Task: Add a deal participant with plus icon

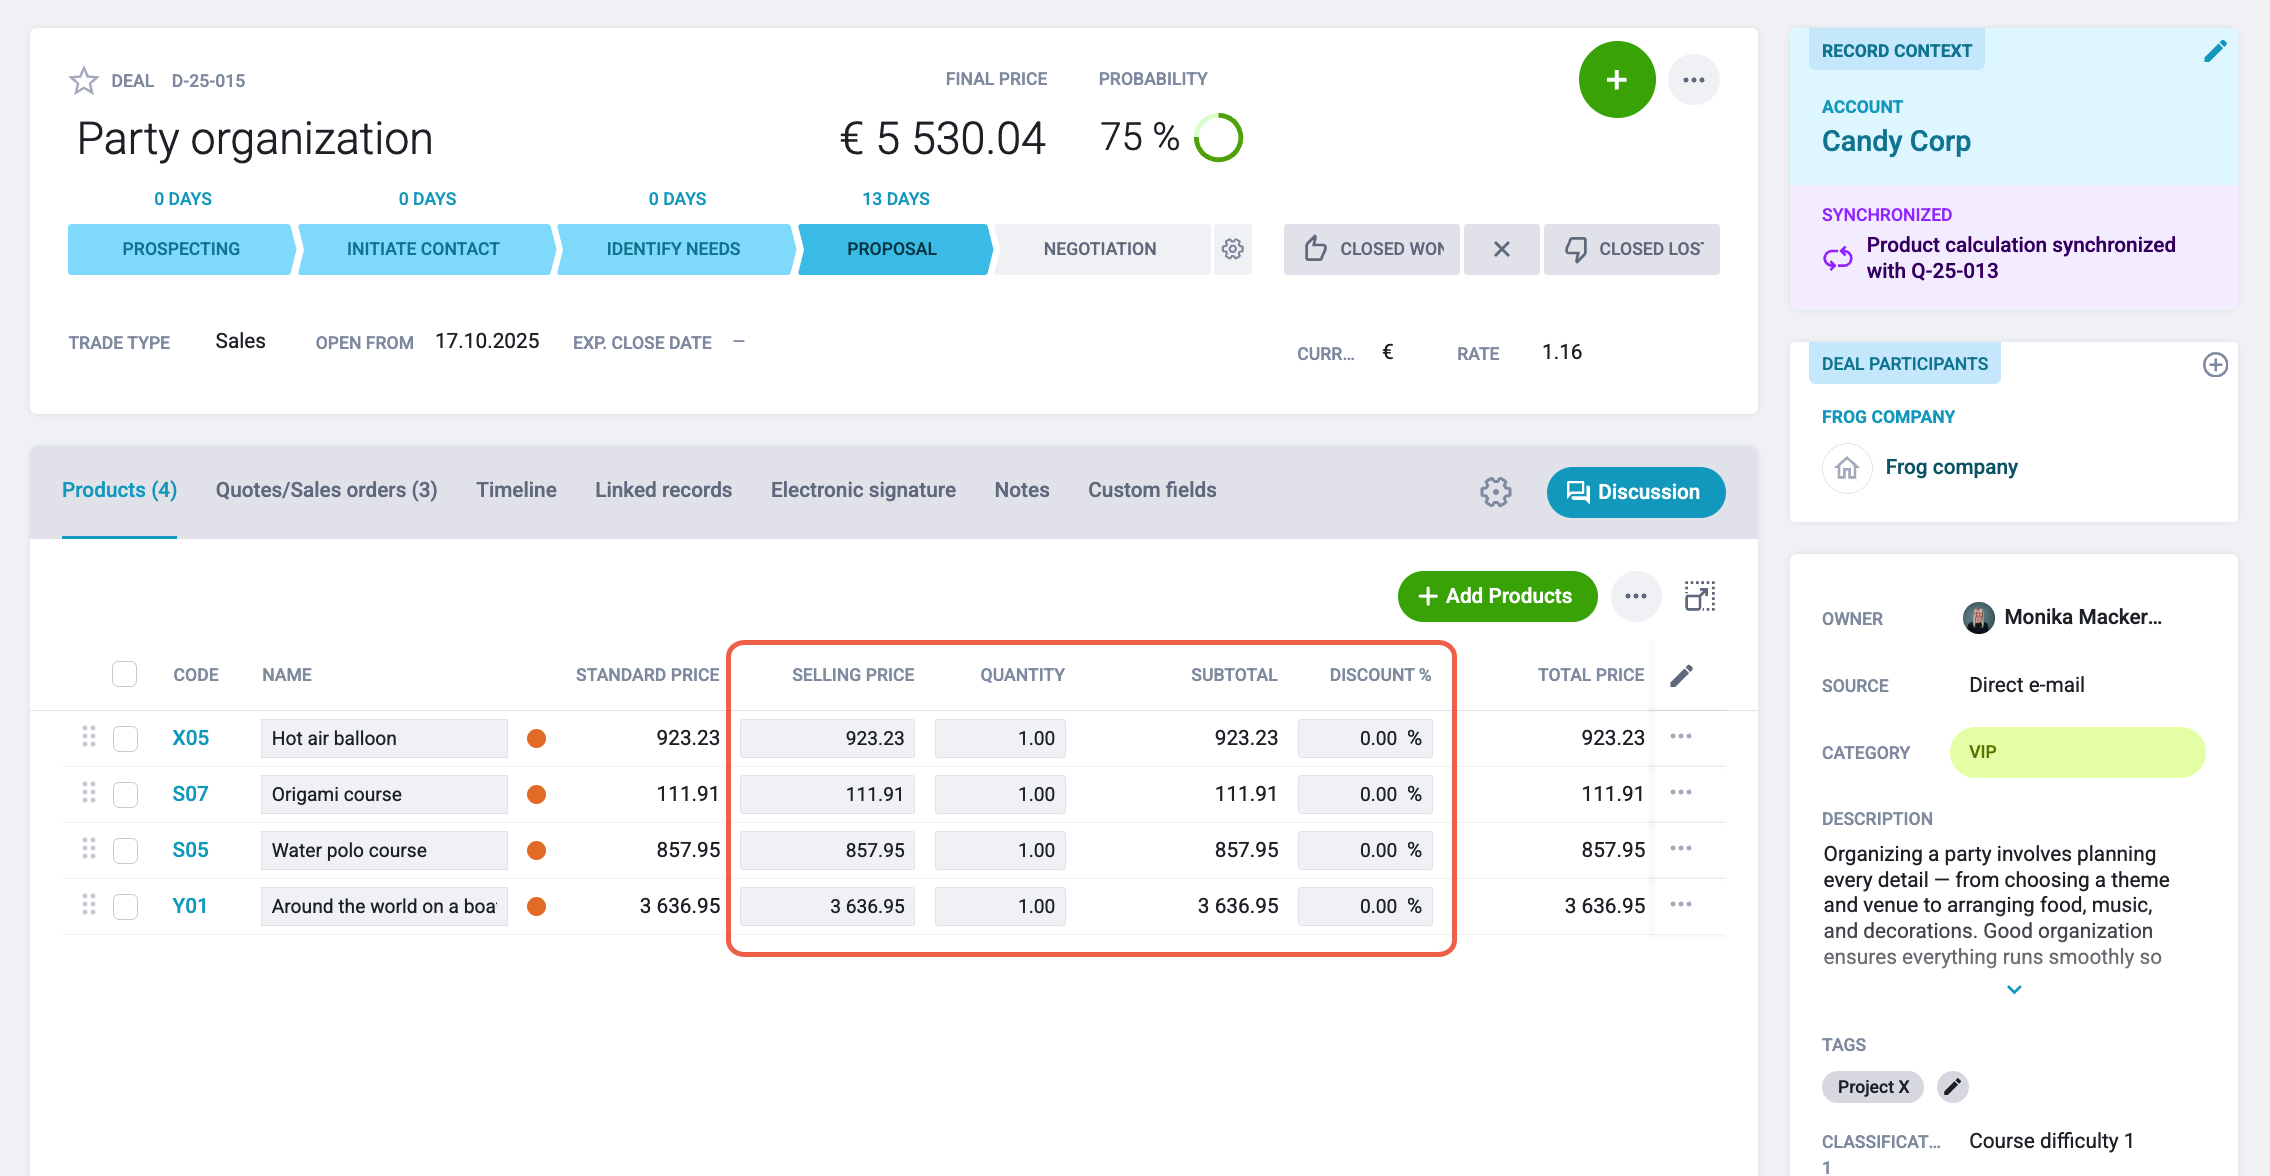Action: tap(2215, 365)
